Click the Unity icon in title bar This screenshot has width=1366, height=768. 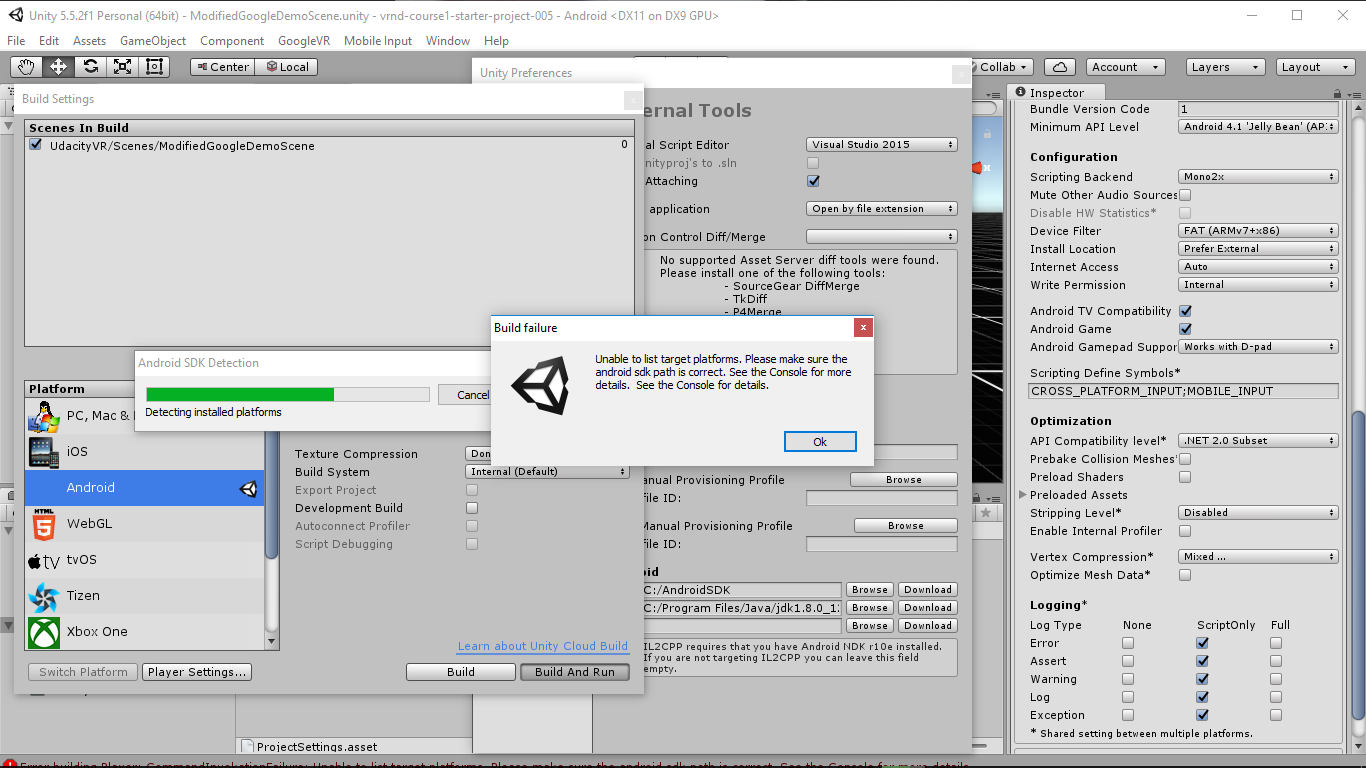pos(15,15)
